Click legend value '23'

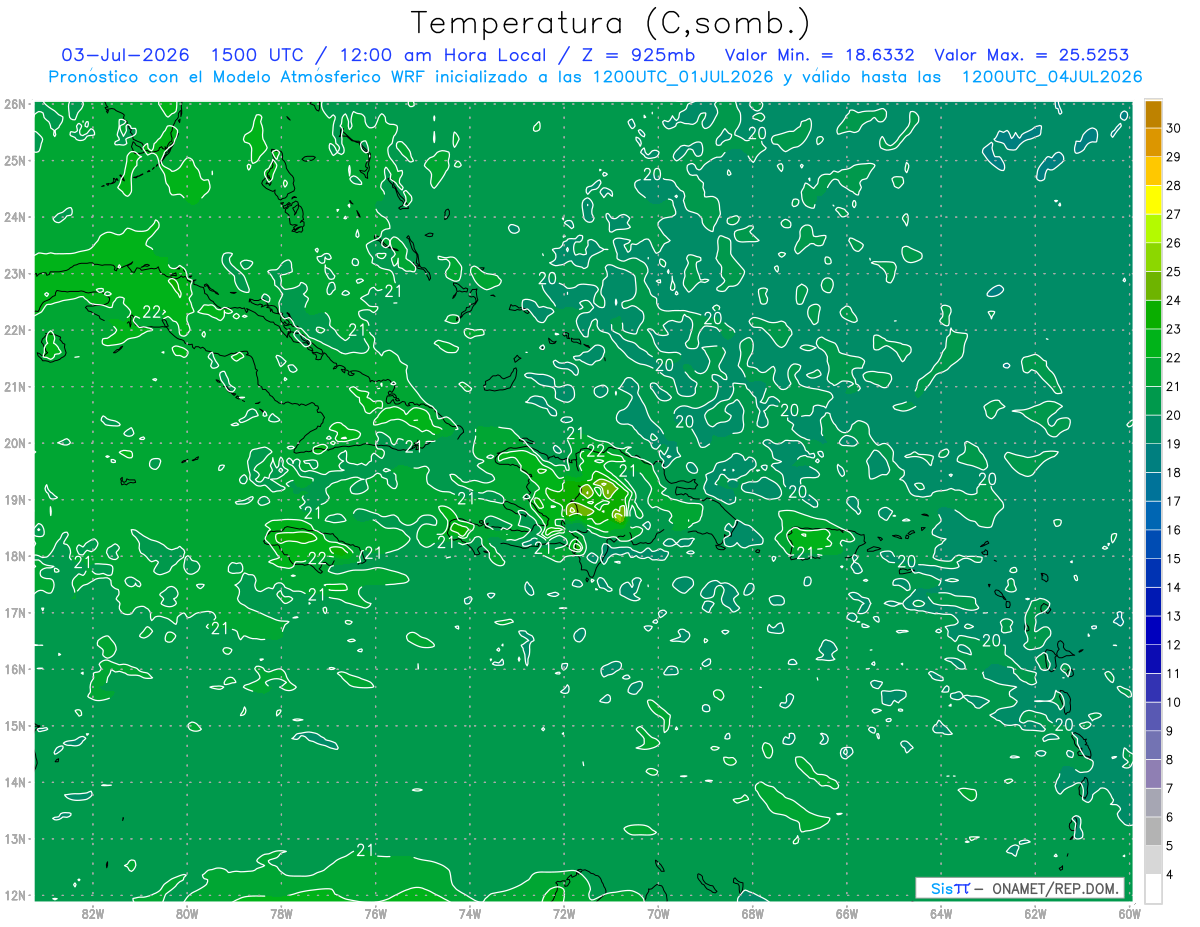pos(1174,329)
